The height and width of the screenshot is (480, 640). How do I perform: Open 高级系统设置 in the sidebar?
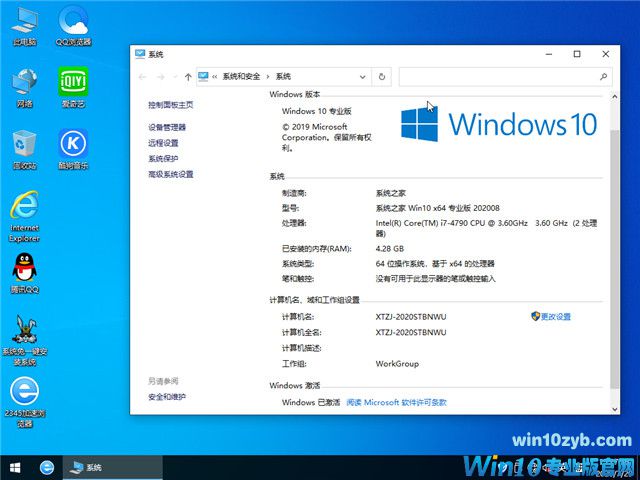[171, 174]
